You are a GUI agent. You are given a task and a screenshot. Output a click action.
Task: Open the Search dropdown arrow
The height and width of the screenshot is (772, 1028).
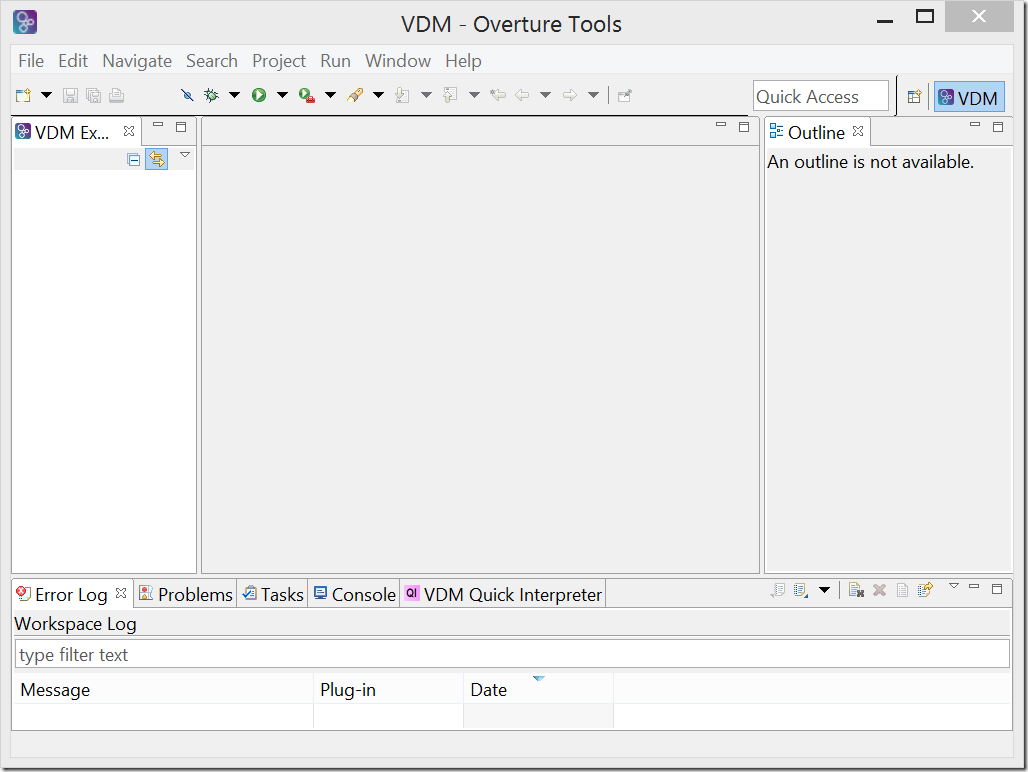tap(378, 96)
